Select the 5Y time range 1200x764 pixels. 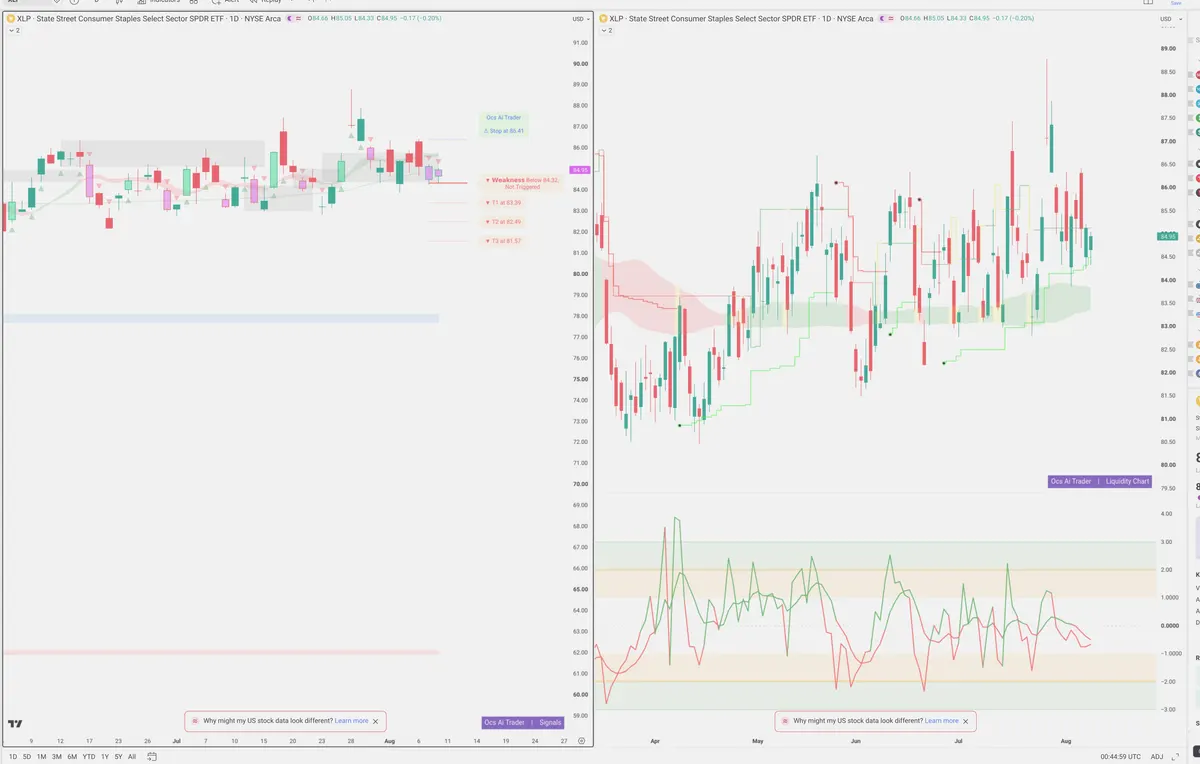119,757
